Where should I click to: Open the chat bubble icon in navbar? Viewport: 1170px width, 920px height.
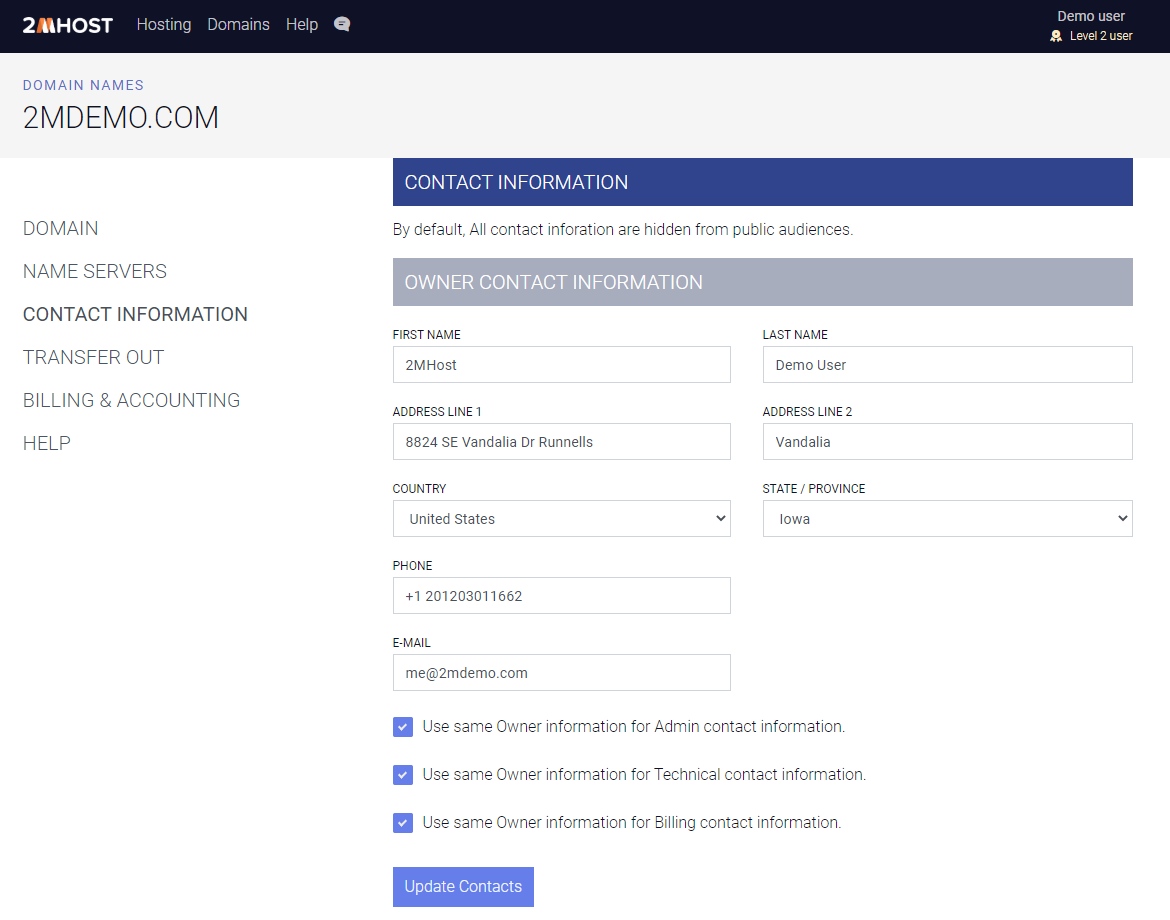coord(342,25)
